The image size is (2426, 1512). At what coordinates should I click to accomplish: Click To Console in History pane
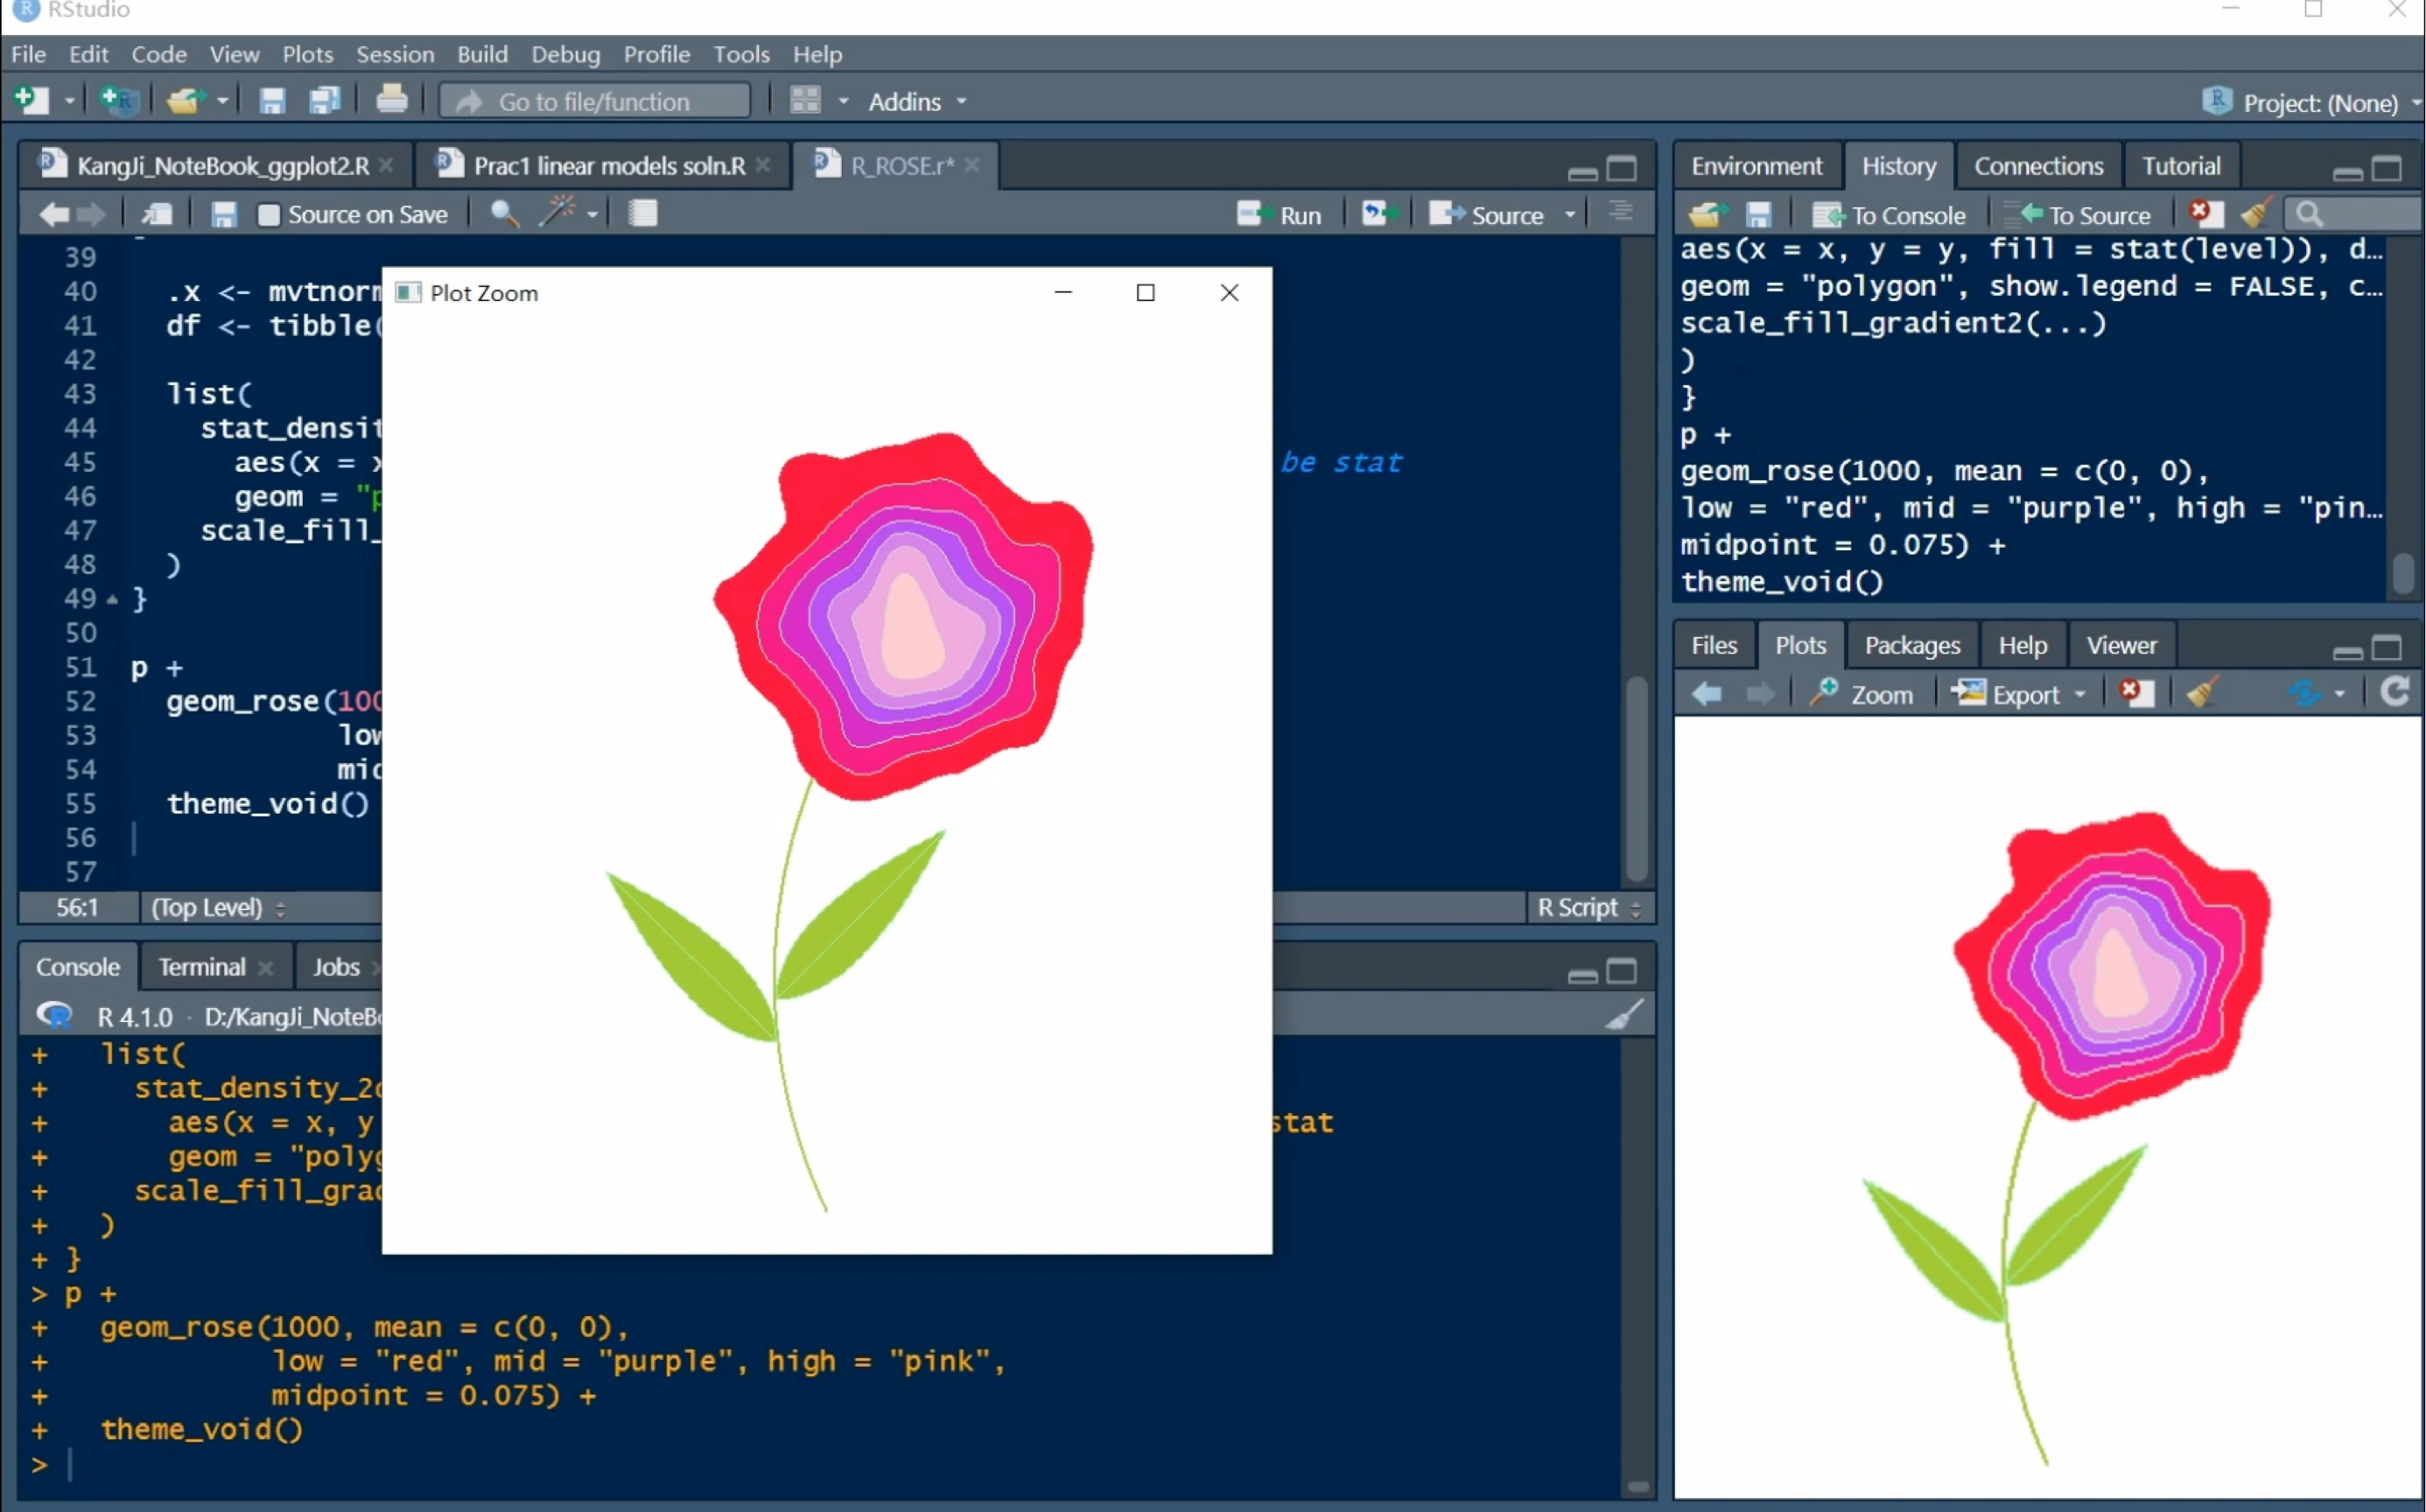pyautogui.click(x=1889, y=215)
